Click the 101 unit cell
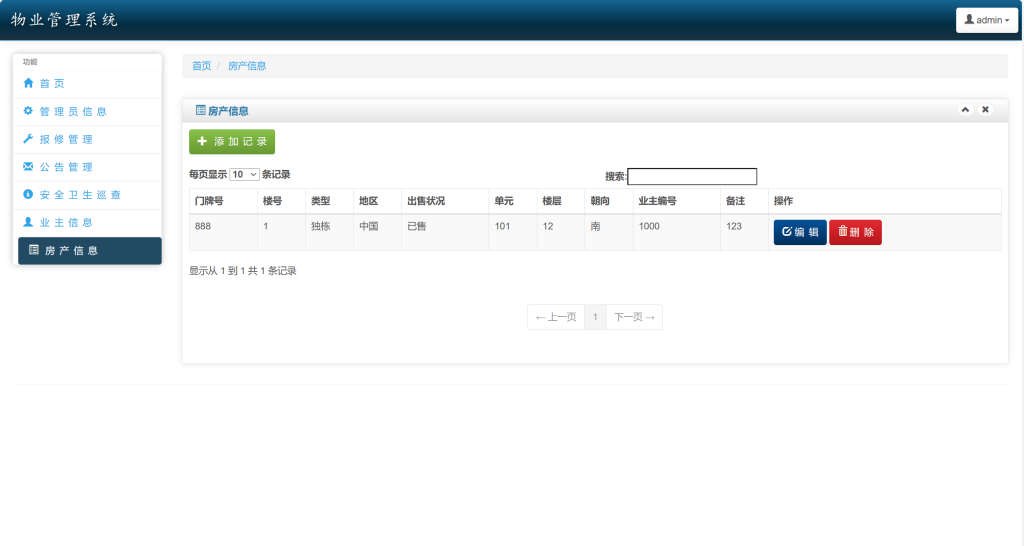Viewport: 1024px width, 546px height. [513, 232]
